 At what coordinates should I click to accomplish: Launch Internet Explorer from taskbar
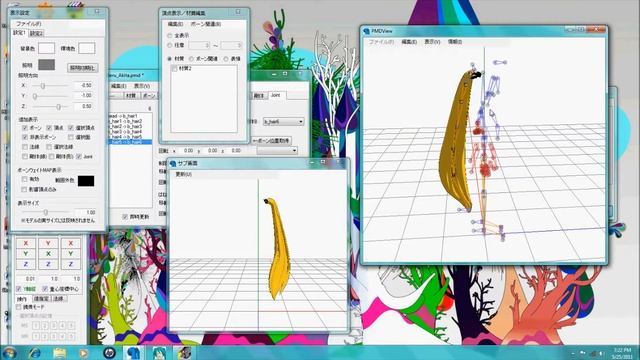34,353
